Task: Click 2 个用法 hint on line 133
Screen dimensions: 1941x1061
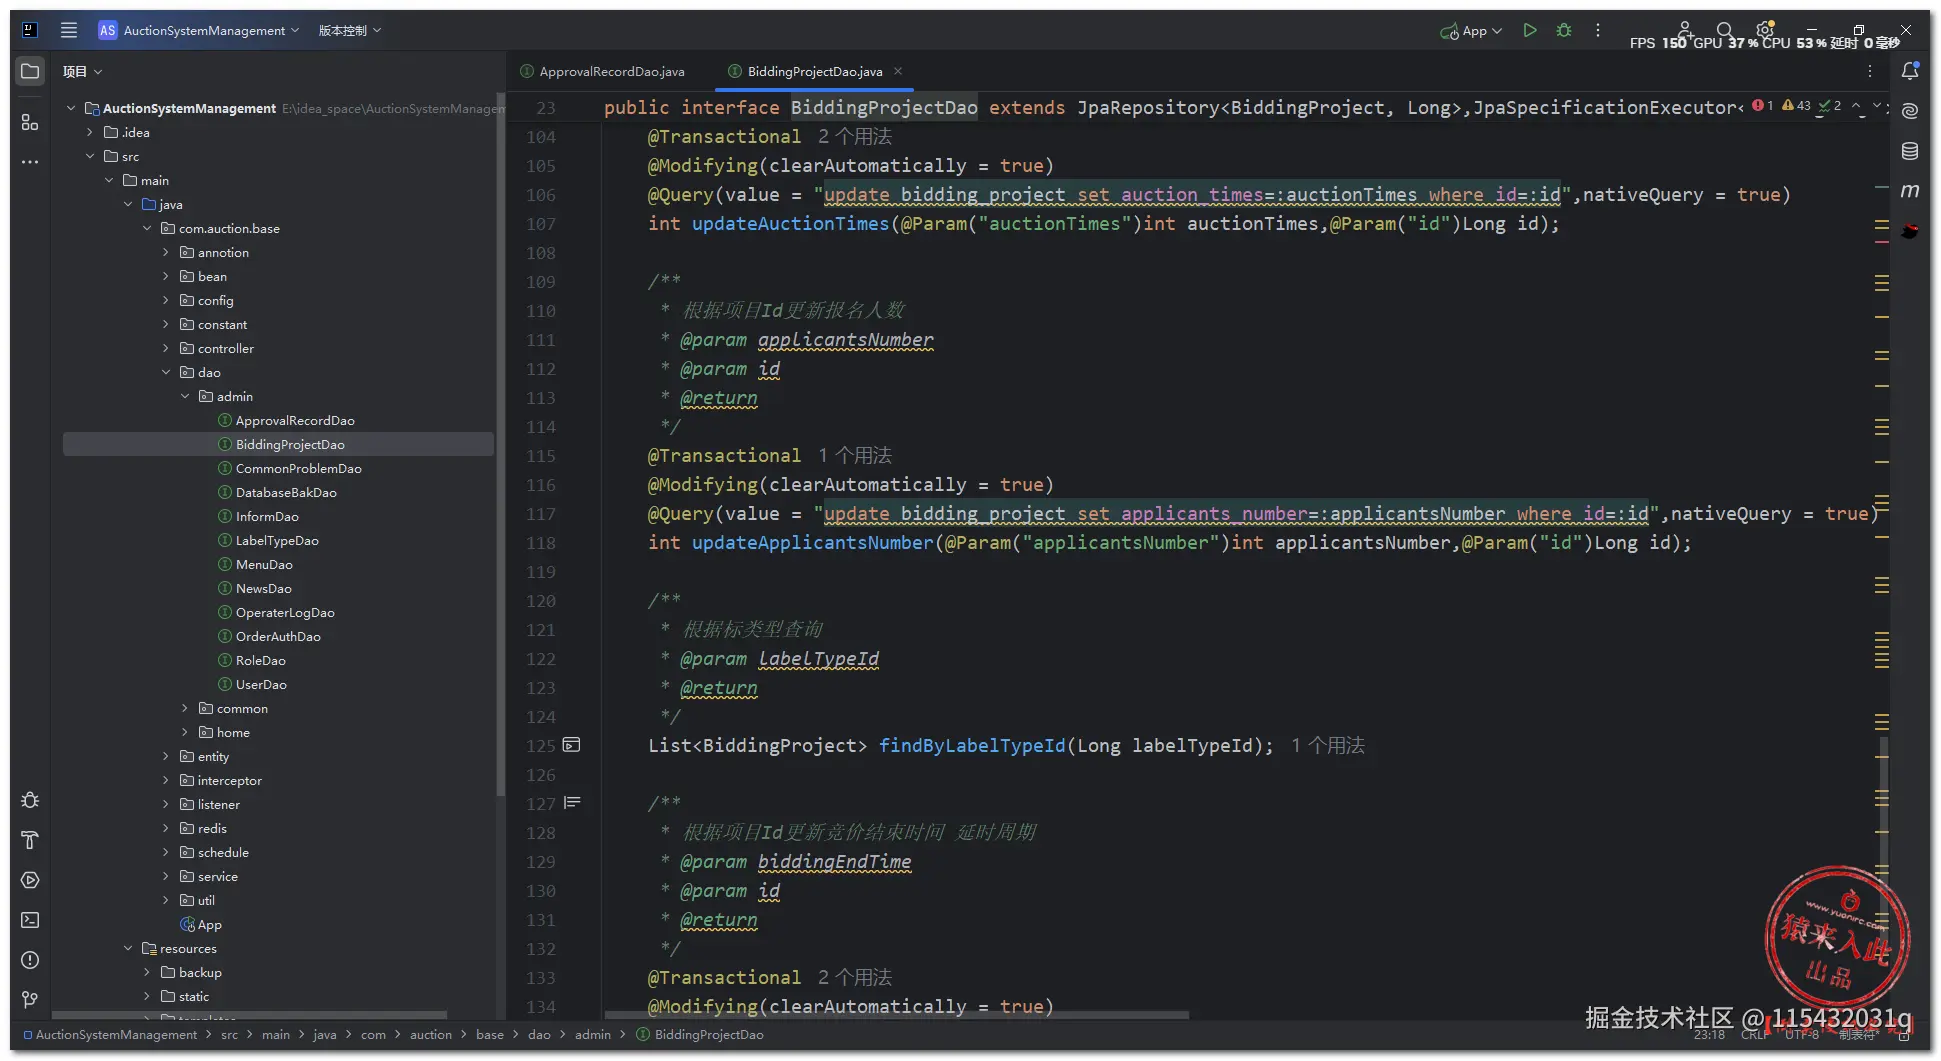Action: (854, 977)
